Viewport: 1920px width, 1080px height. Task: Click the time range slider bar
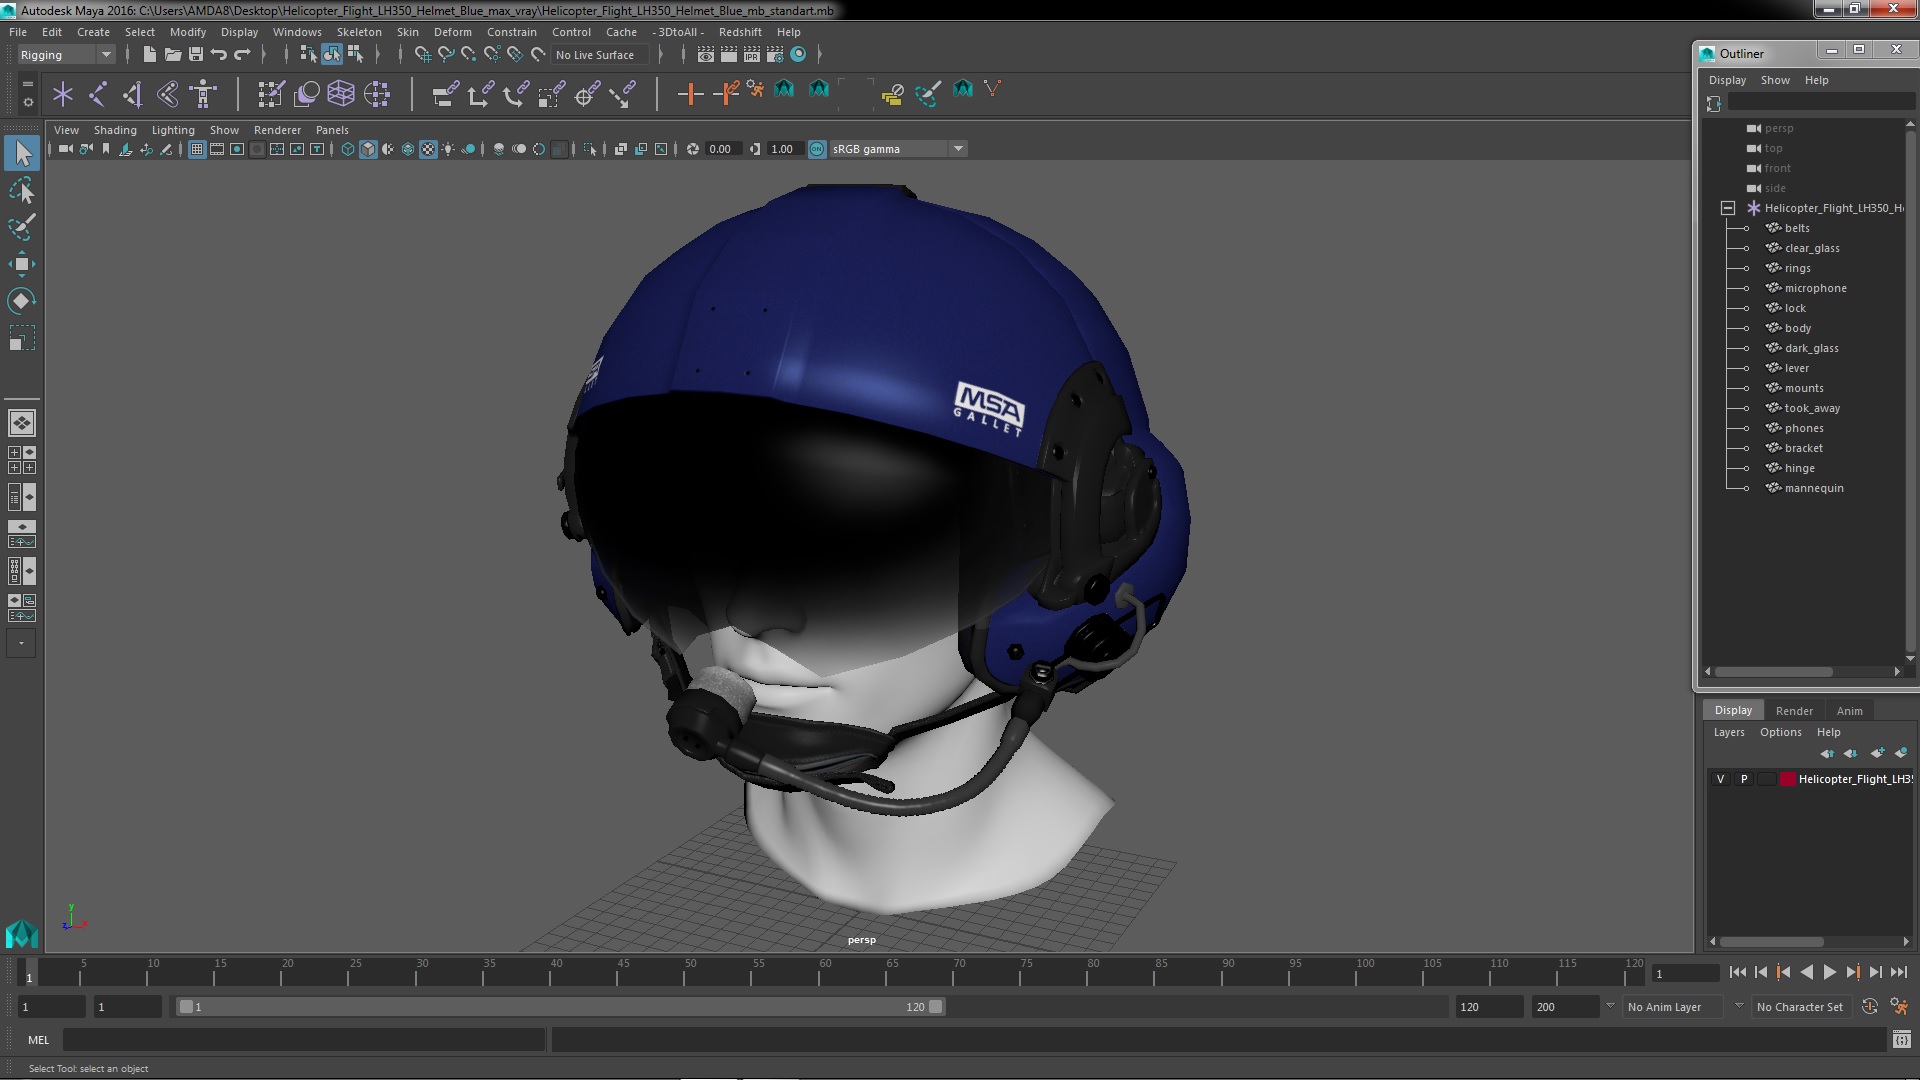click(x=560, y=1007)
